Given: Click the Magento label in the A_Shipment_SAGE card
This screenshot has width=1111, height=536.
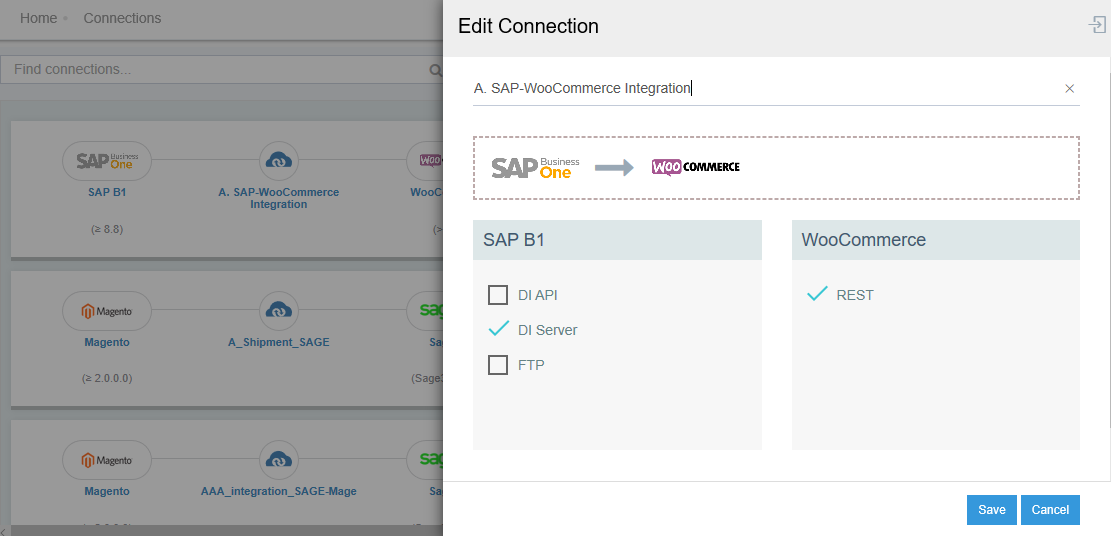Looking at the screenshot, I should (107, 342).
